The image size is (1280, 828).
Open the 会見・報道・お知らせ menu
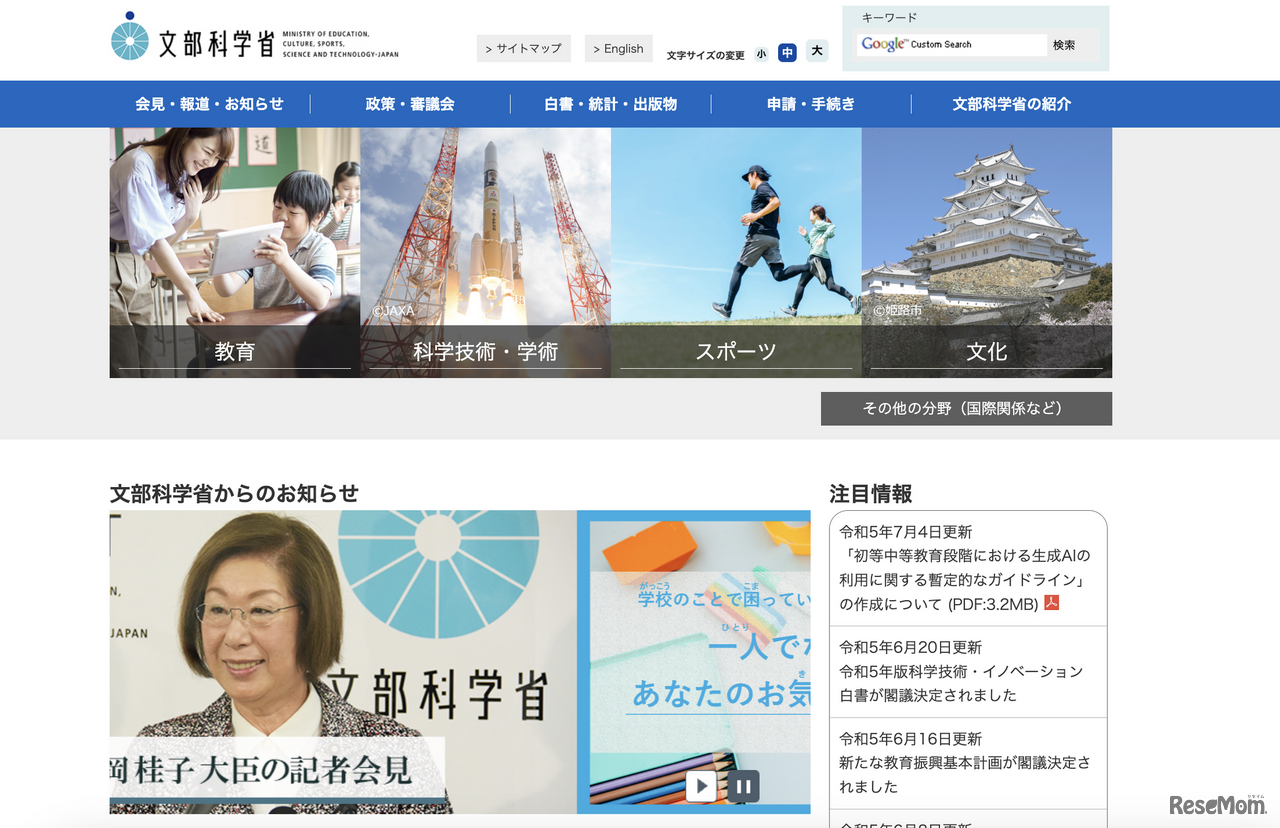coord(208,103)
